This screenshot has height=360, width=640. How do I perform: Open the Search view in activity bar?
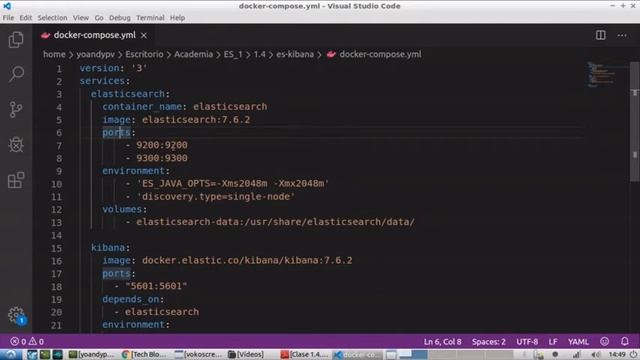pos(16,74)
